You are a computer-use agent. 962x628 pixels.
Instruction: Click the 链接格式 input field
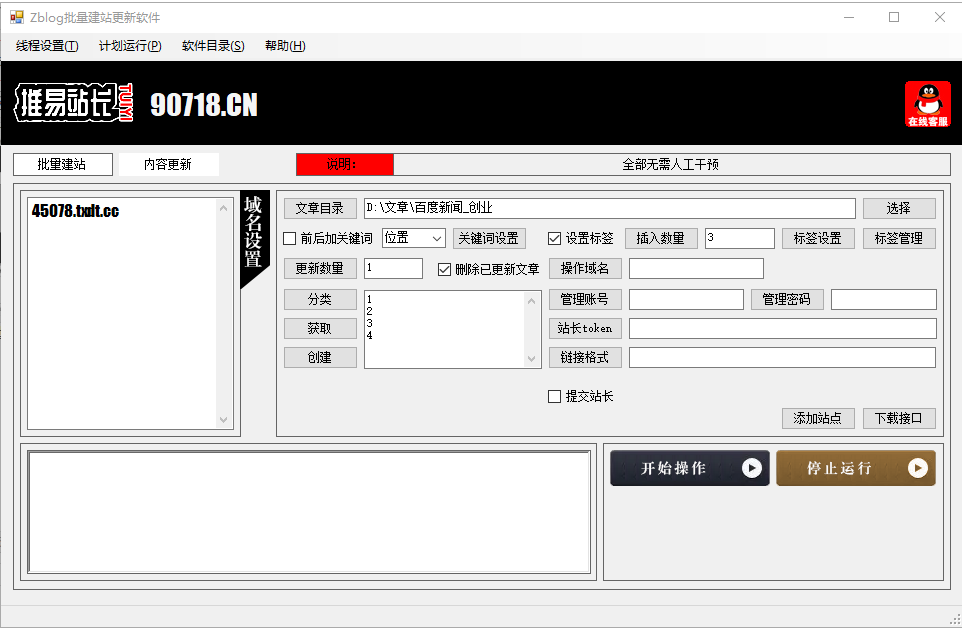click(x=782, y=358)
